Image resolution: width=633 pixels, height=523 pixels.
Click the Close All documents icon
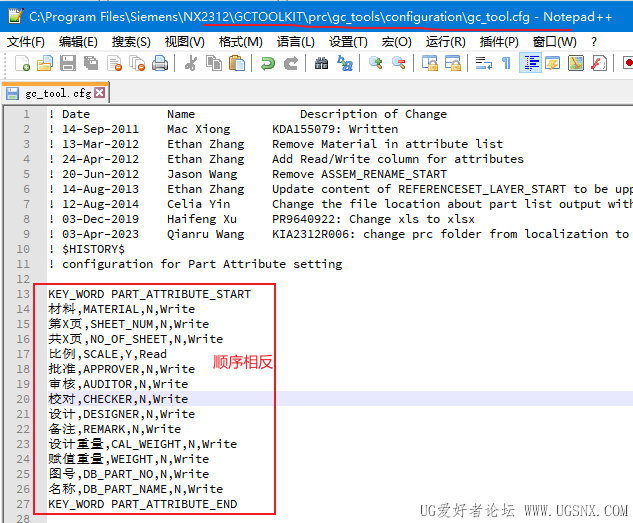pos(137,63)
